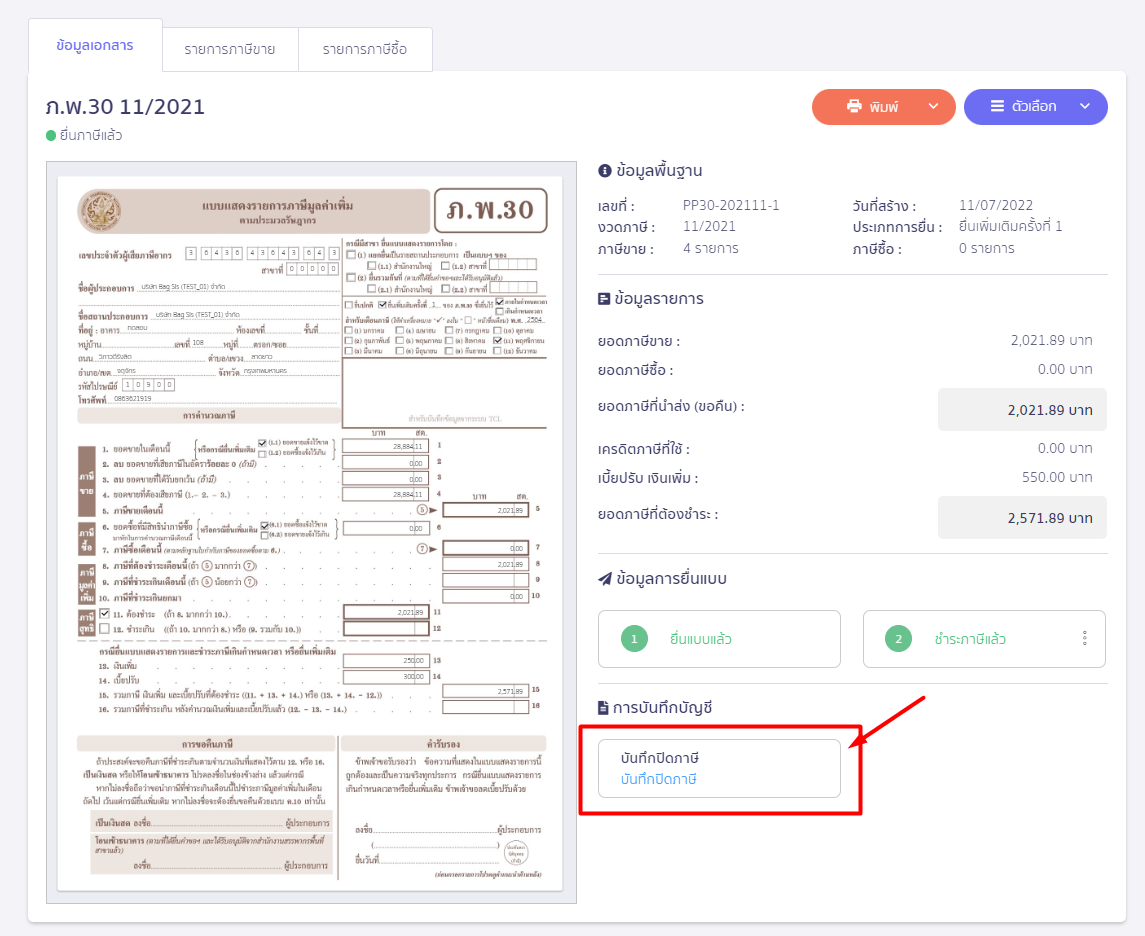Click the hamburger icon on ตัวเลือก button
This screenshot has height=936, width=1145.
pyautogui.click(x=997, y=107)
